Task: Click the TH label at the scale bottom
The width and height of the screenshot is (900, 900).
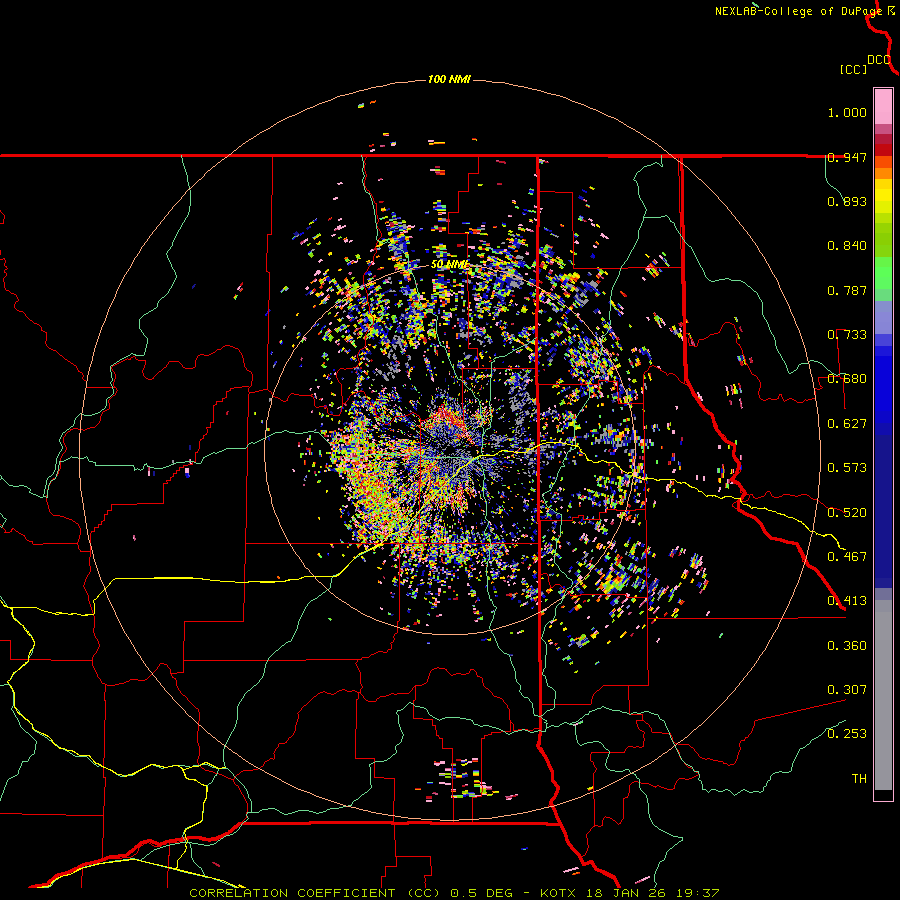Action: coord(859,779)
